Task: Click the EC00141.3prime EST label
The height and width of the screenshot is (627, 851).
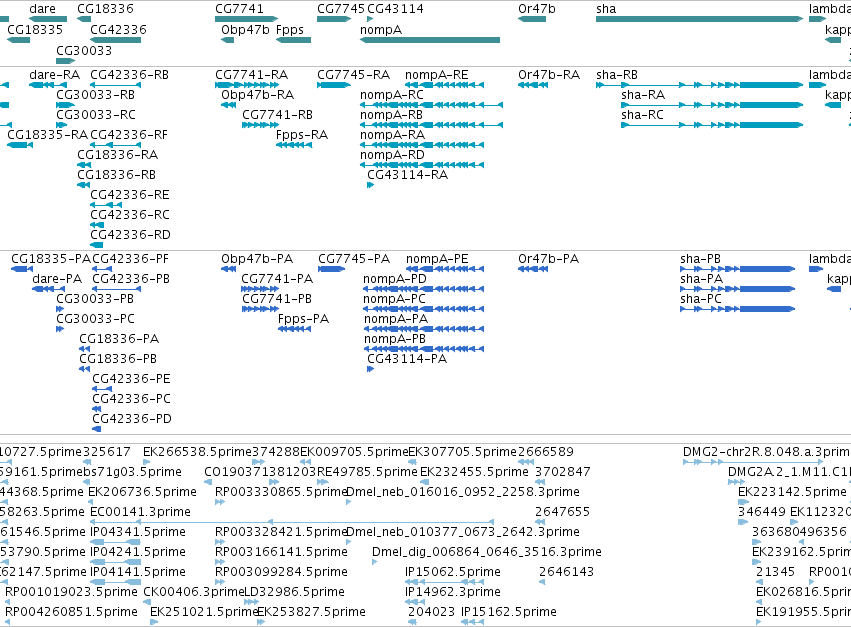Action: click(141, 511)
